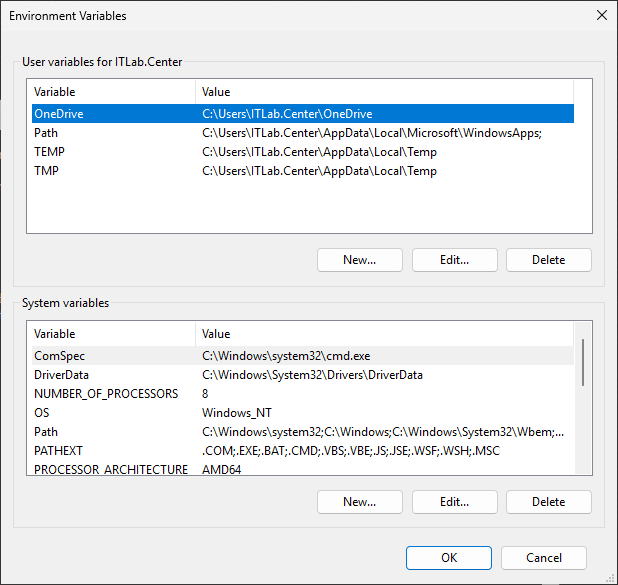Viewport: 618px width, 585px height.
Task: Close the Environment Variables dialog
Action: pos(600,16)
